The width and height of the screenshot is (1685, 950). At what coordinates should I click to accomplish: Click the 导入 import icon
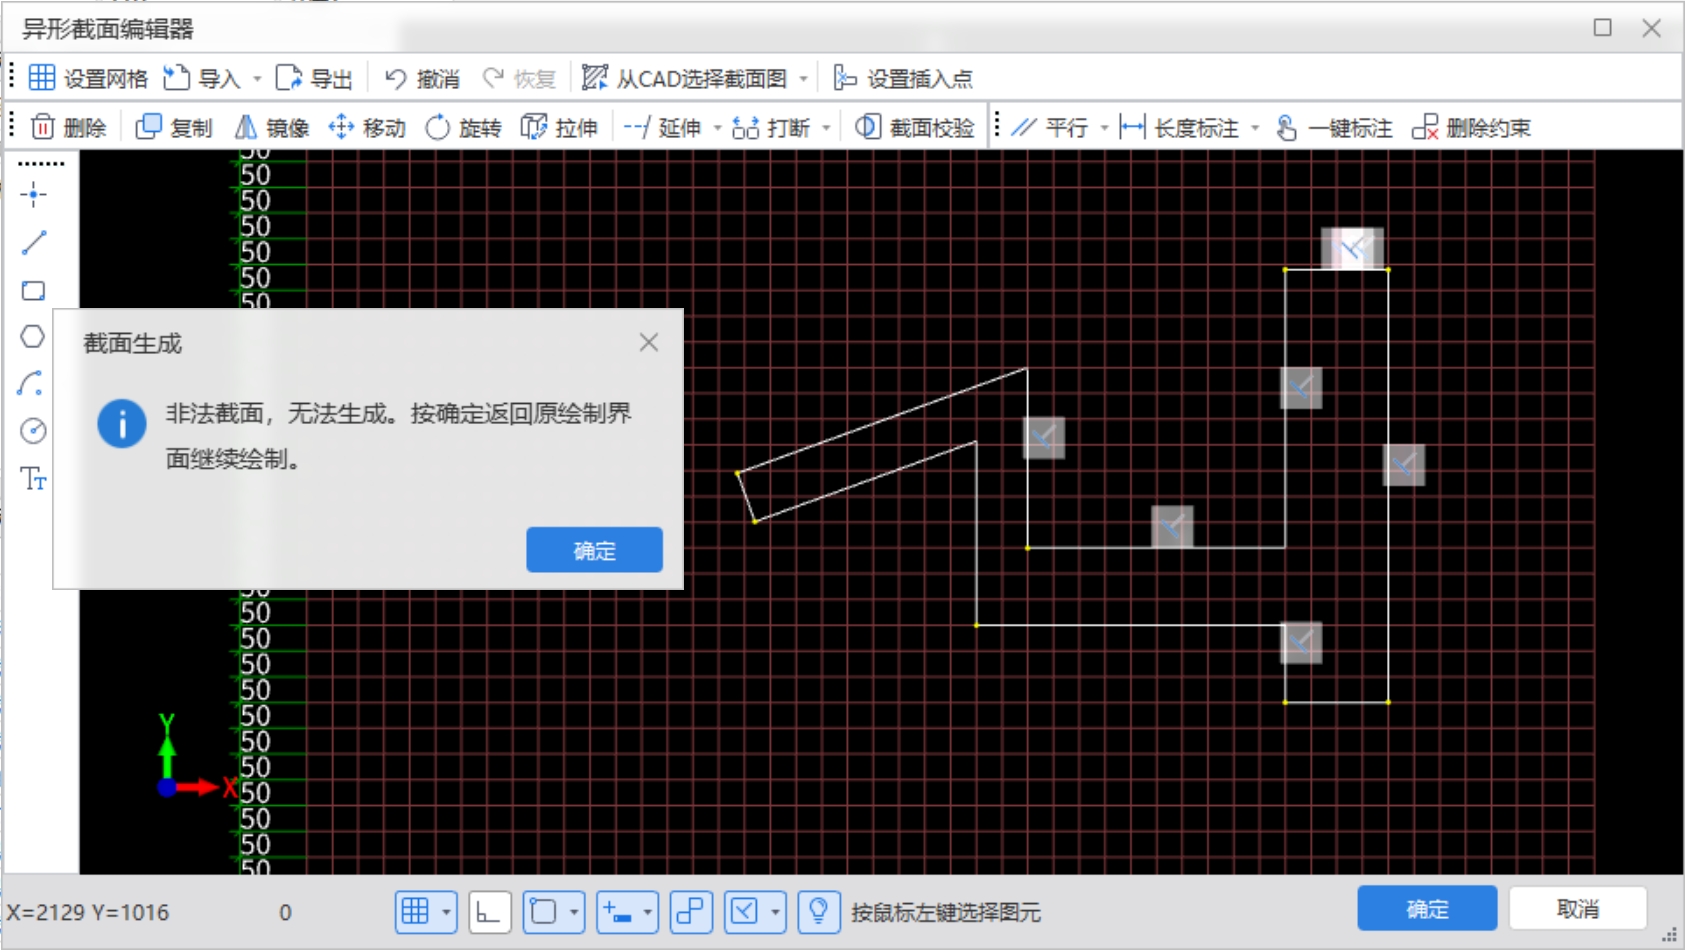click(x=177, y=78)
